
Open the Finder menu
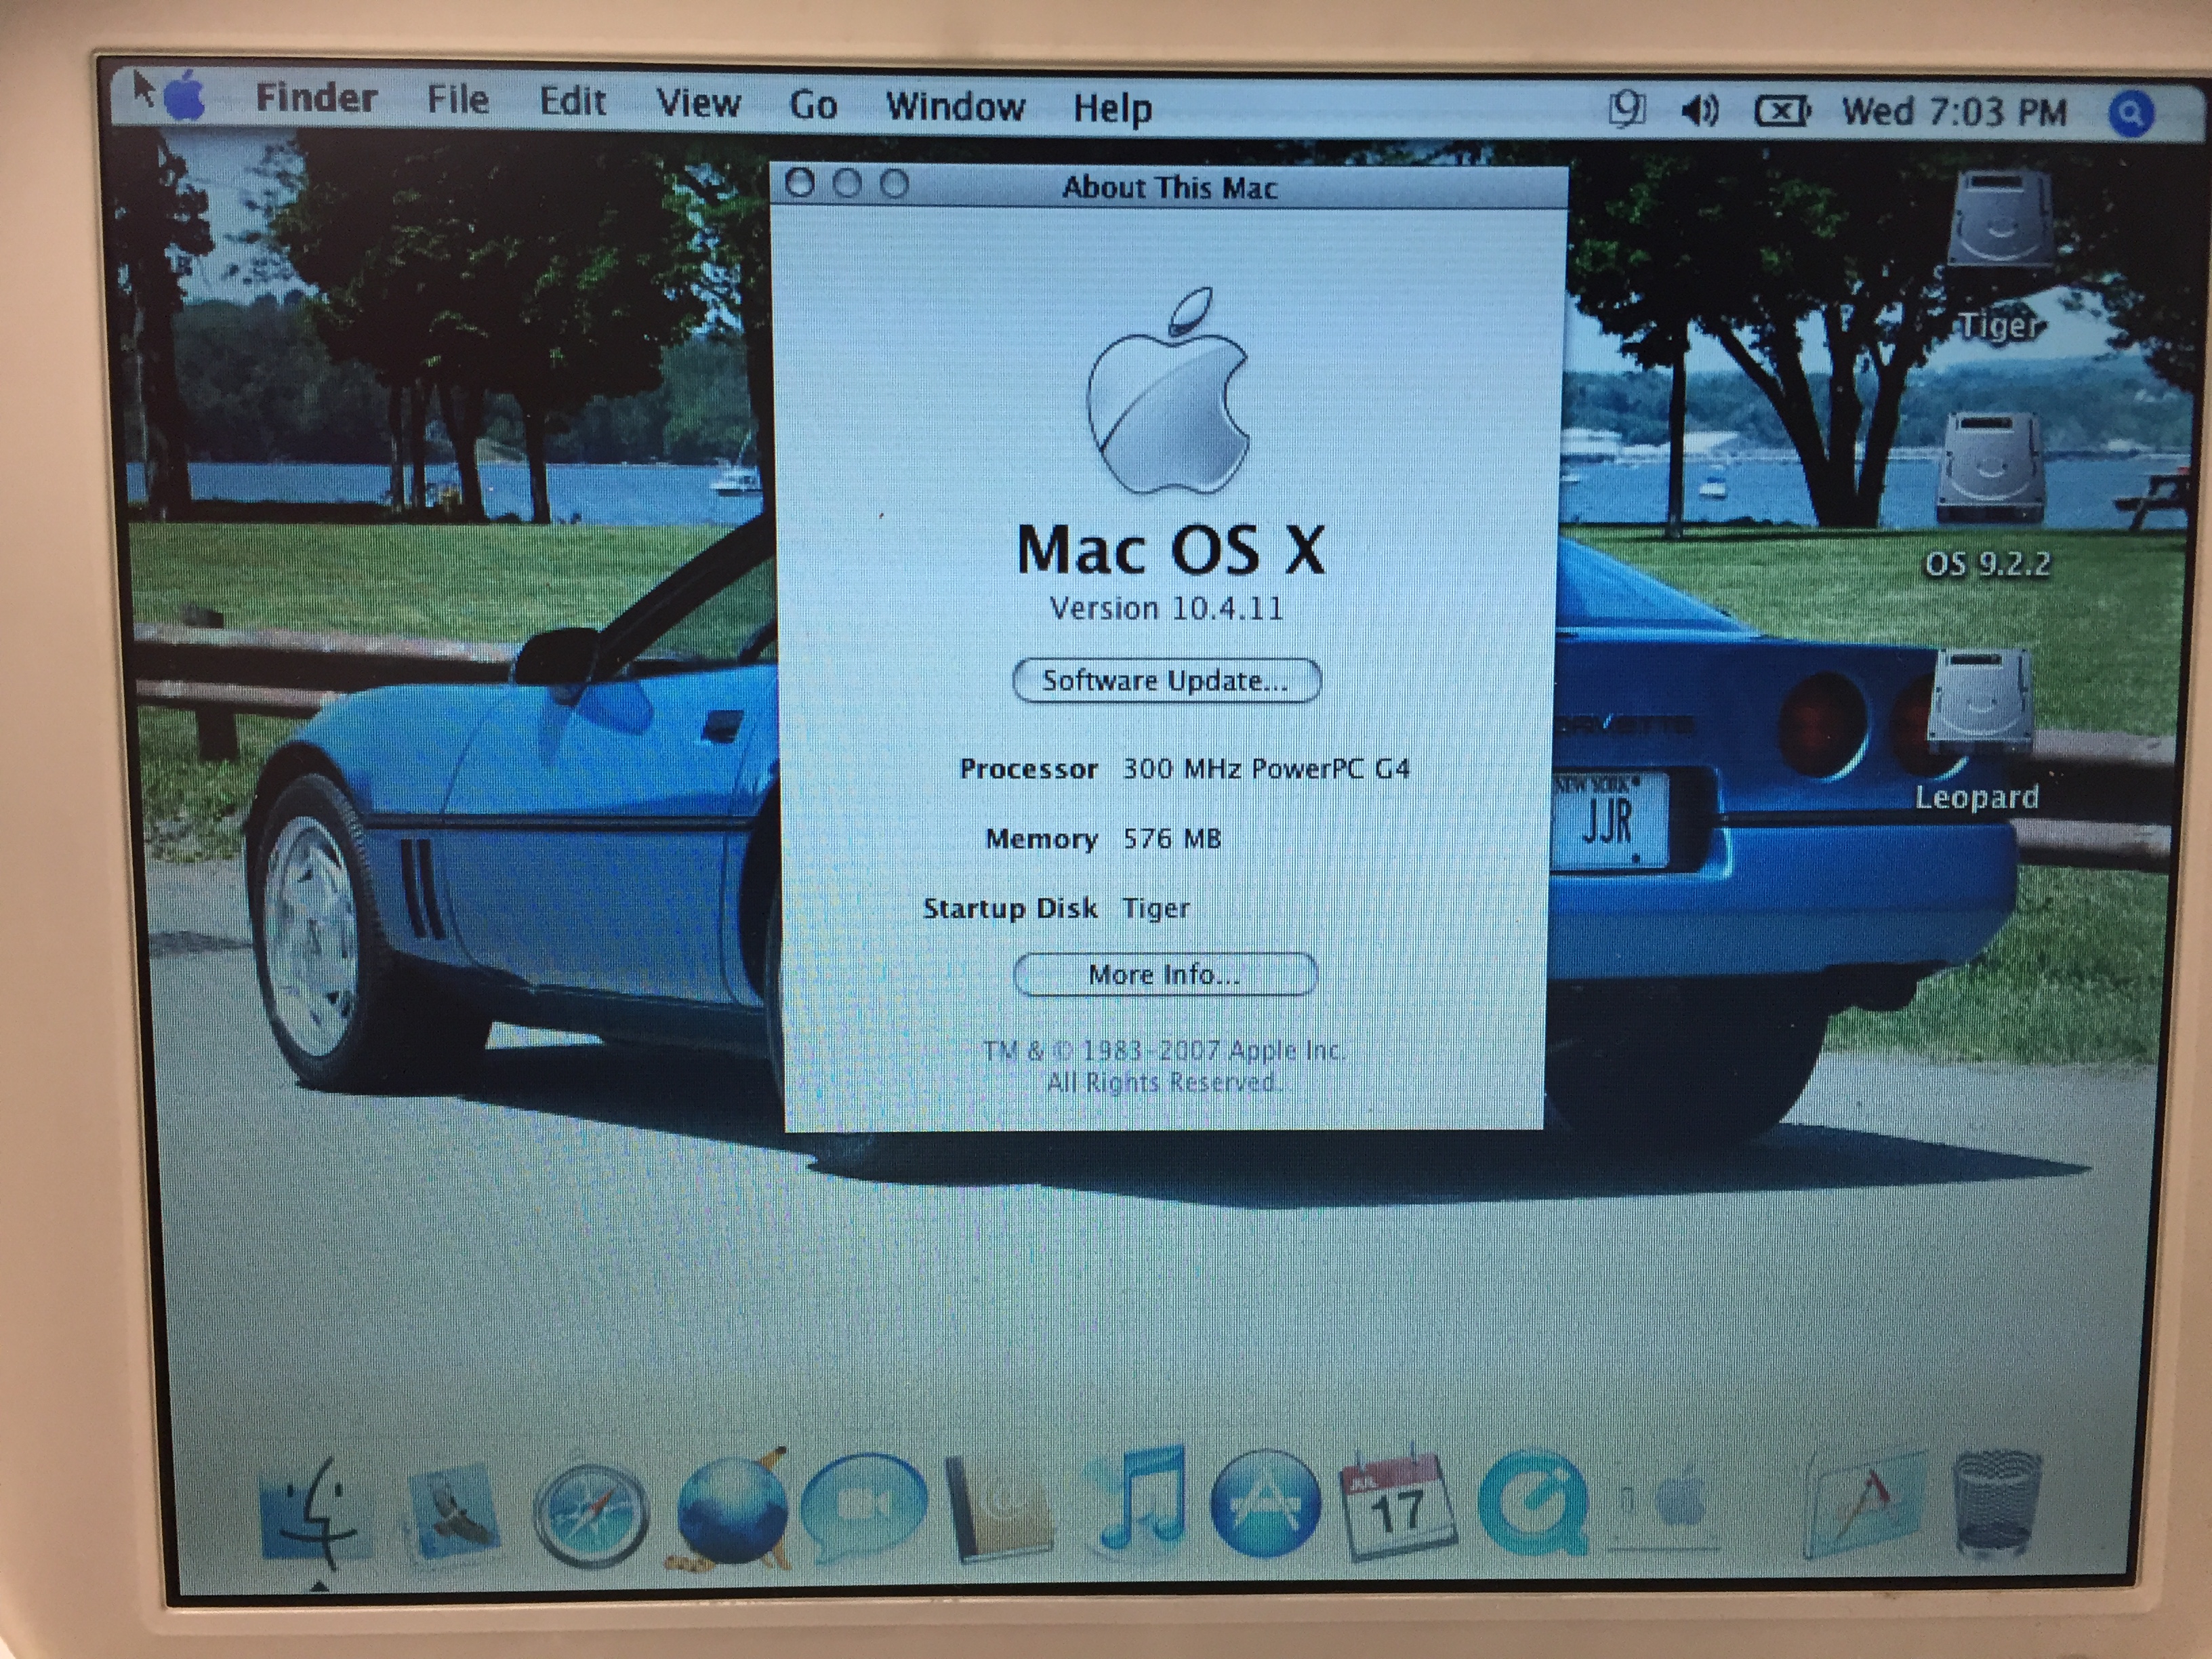point(316,98)
